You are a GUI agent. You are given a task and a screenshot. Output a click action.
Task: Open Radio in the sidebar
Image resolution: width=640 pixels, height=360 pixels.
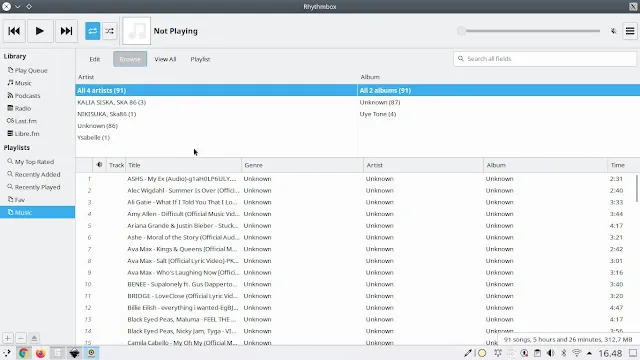point(38,109)
